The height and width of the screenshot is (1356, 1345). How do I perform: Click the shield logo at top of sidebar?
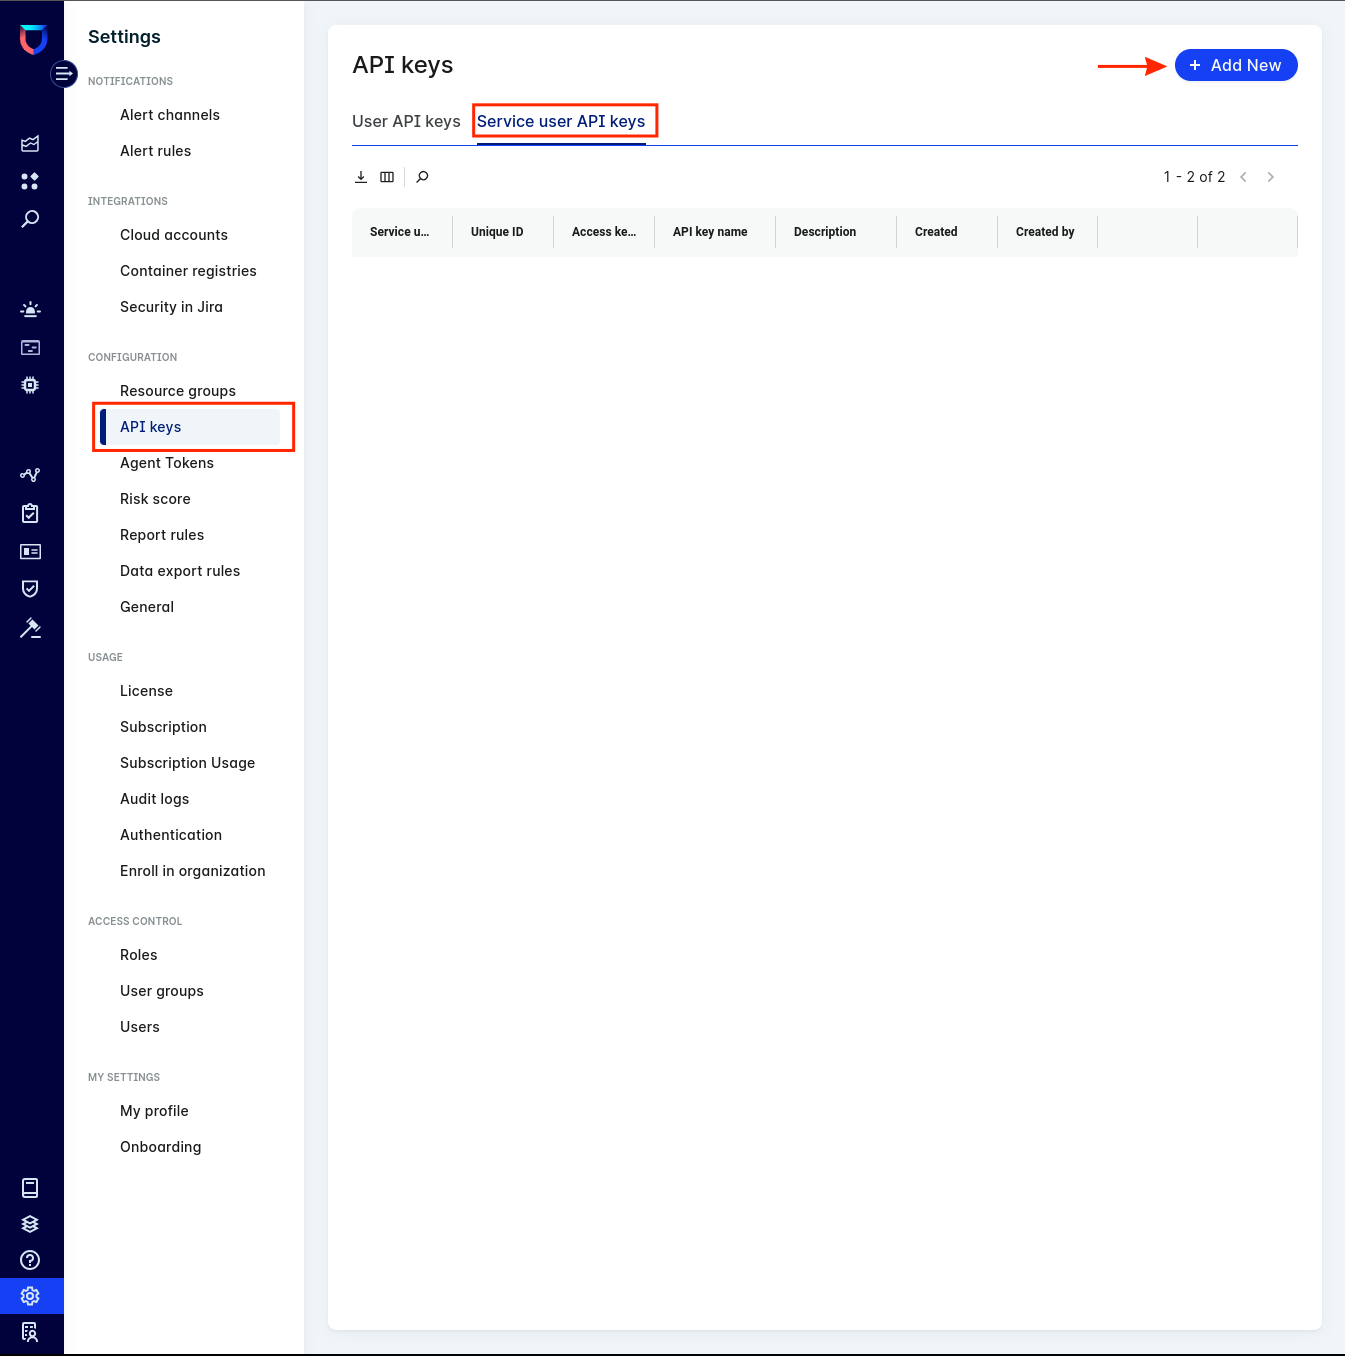(33, 40)
